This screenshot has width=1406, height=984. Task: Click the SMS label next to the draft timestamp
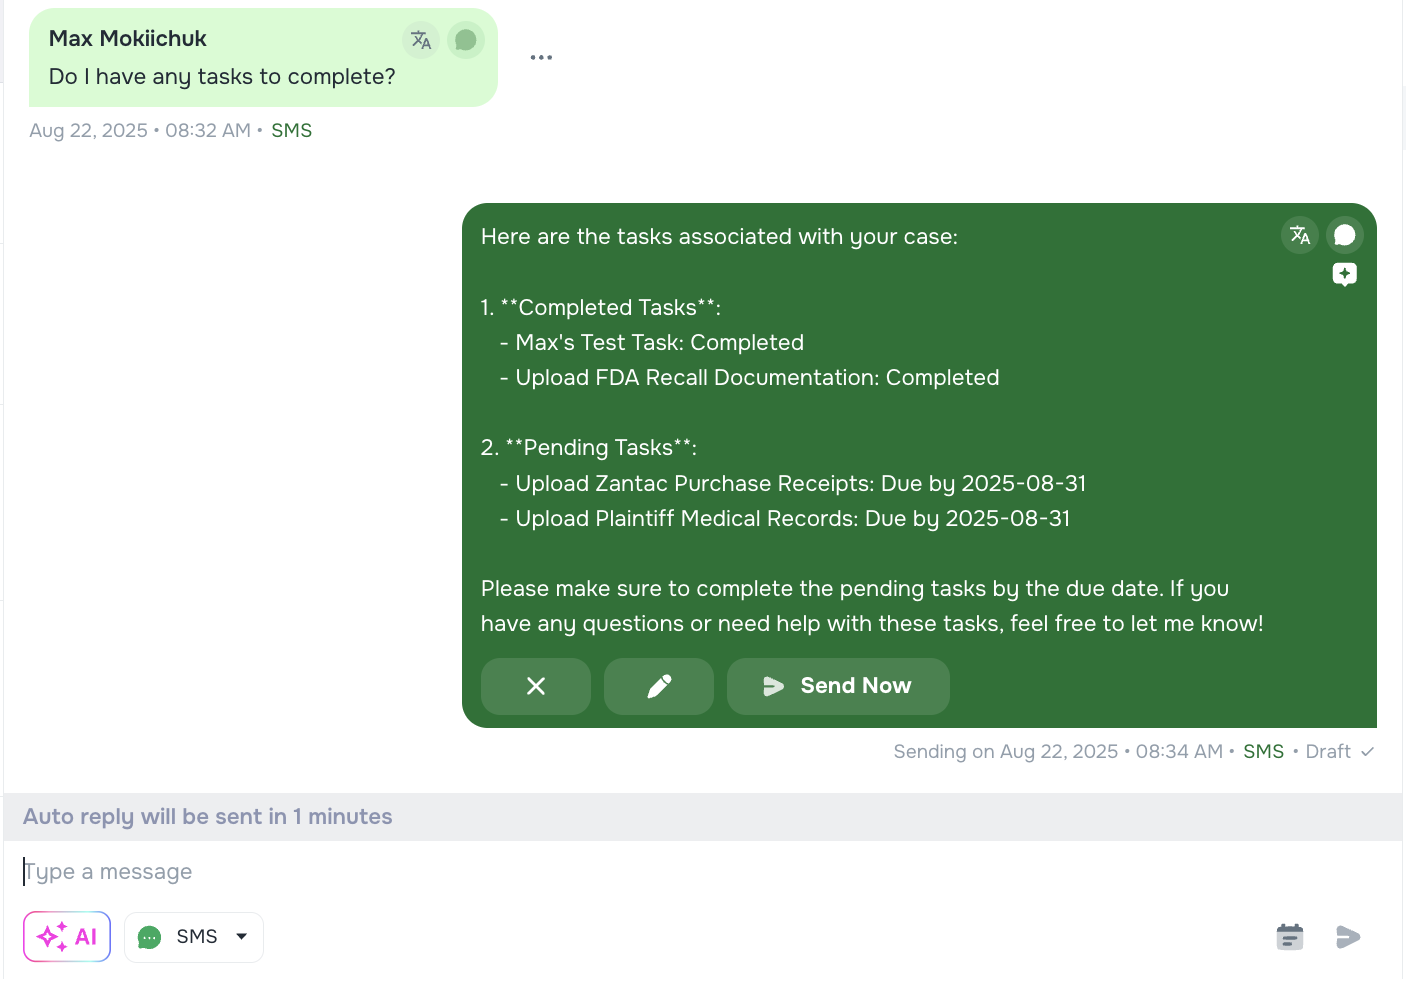point(1263,751)
